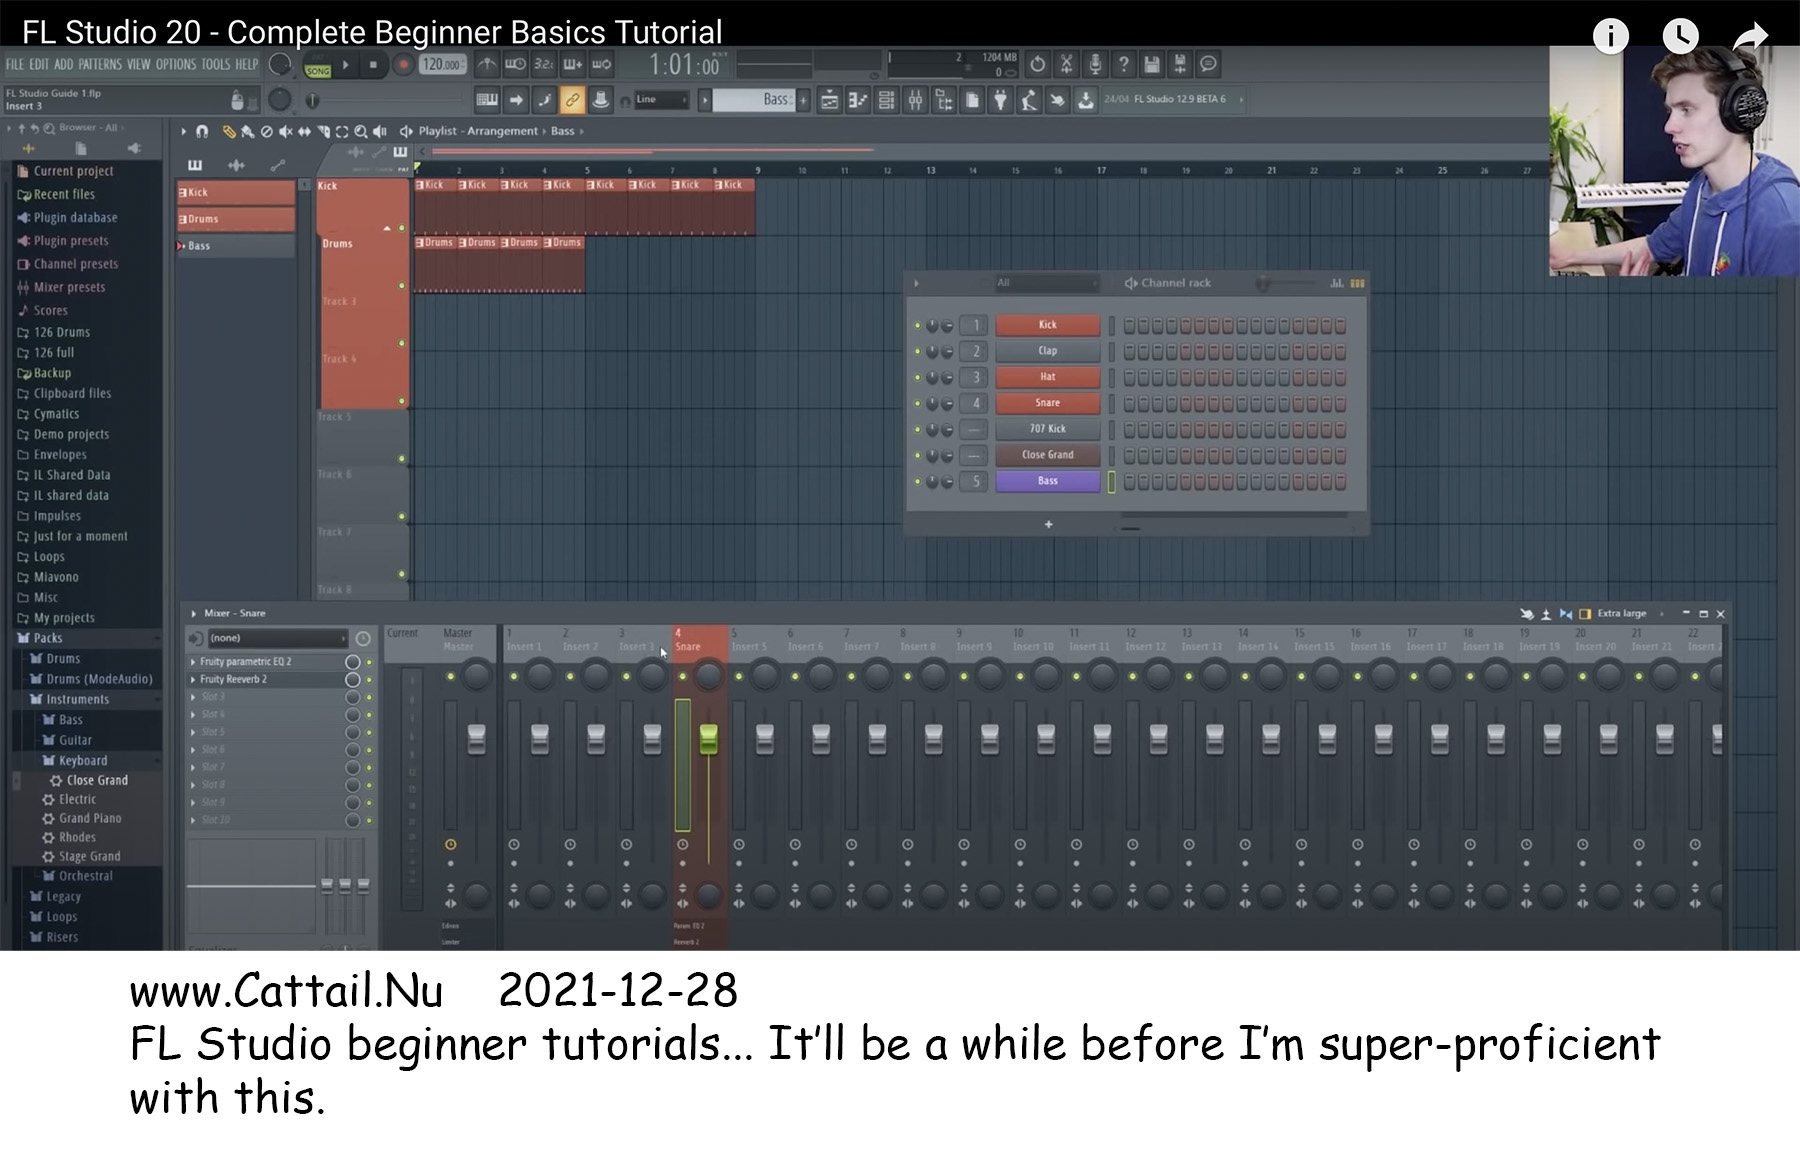Open the EDIT menu
This screenshot has width=1800, height=1153.
coord(39,65)
